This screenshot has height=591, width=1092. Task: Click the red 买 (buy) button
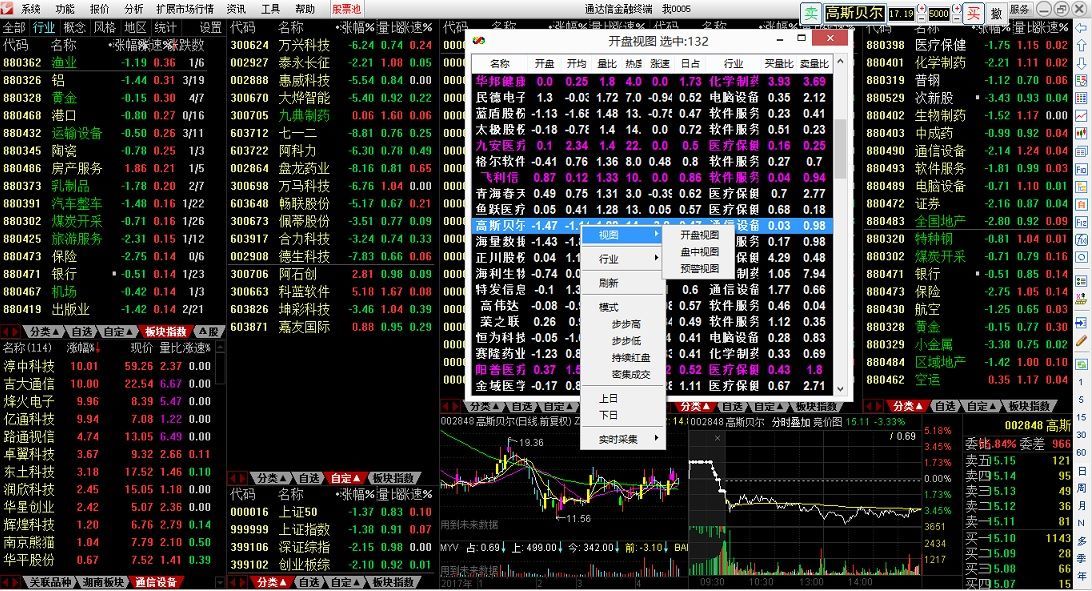pos(972,14)
